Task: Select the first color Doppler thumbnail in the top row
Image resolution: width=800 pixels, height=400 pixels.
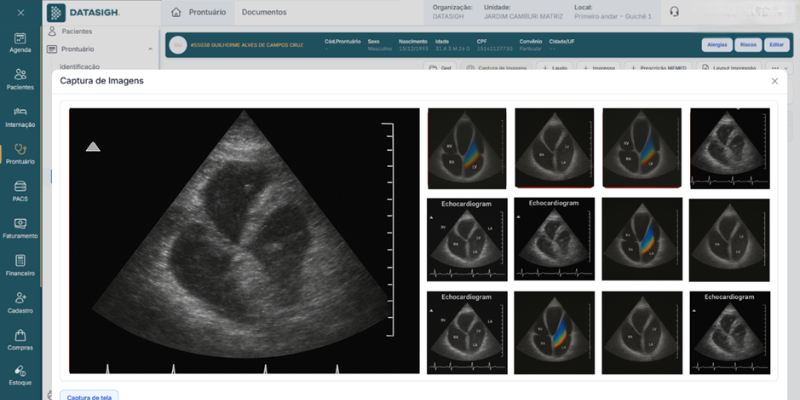Action: (467, 148)
